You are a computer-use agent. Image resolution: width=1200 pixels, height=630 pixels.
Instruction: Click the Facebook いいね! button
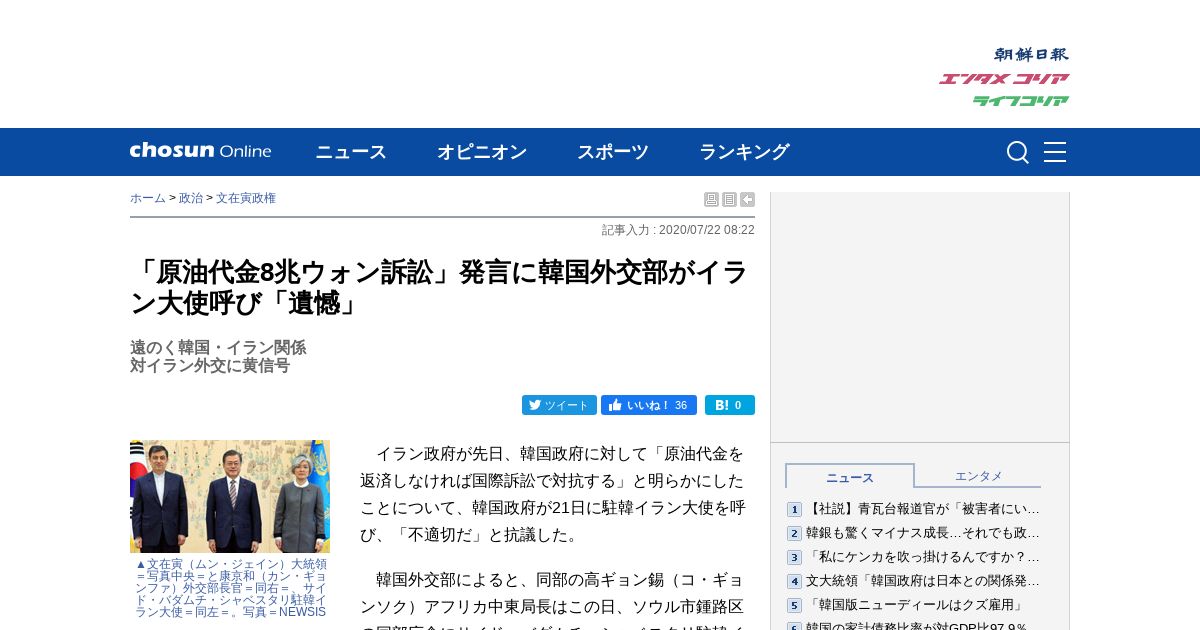[x=649, y=405]
